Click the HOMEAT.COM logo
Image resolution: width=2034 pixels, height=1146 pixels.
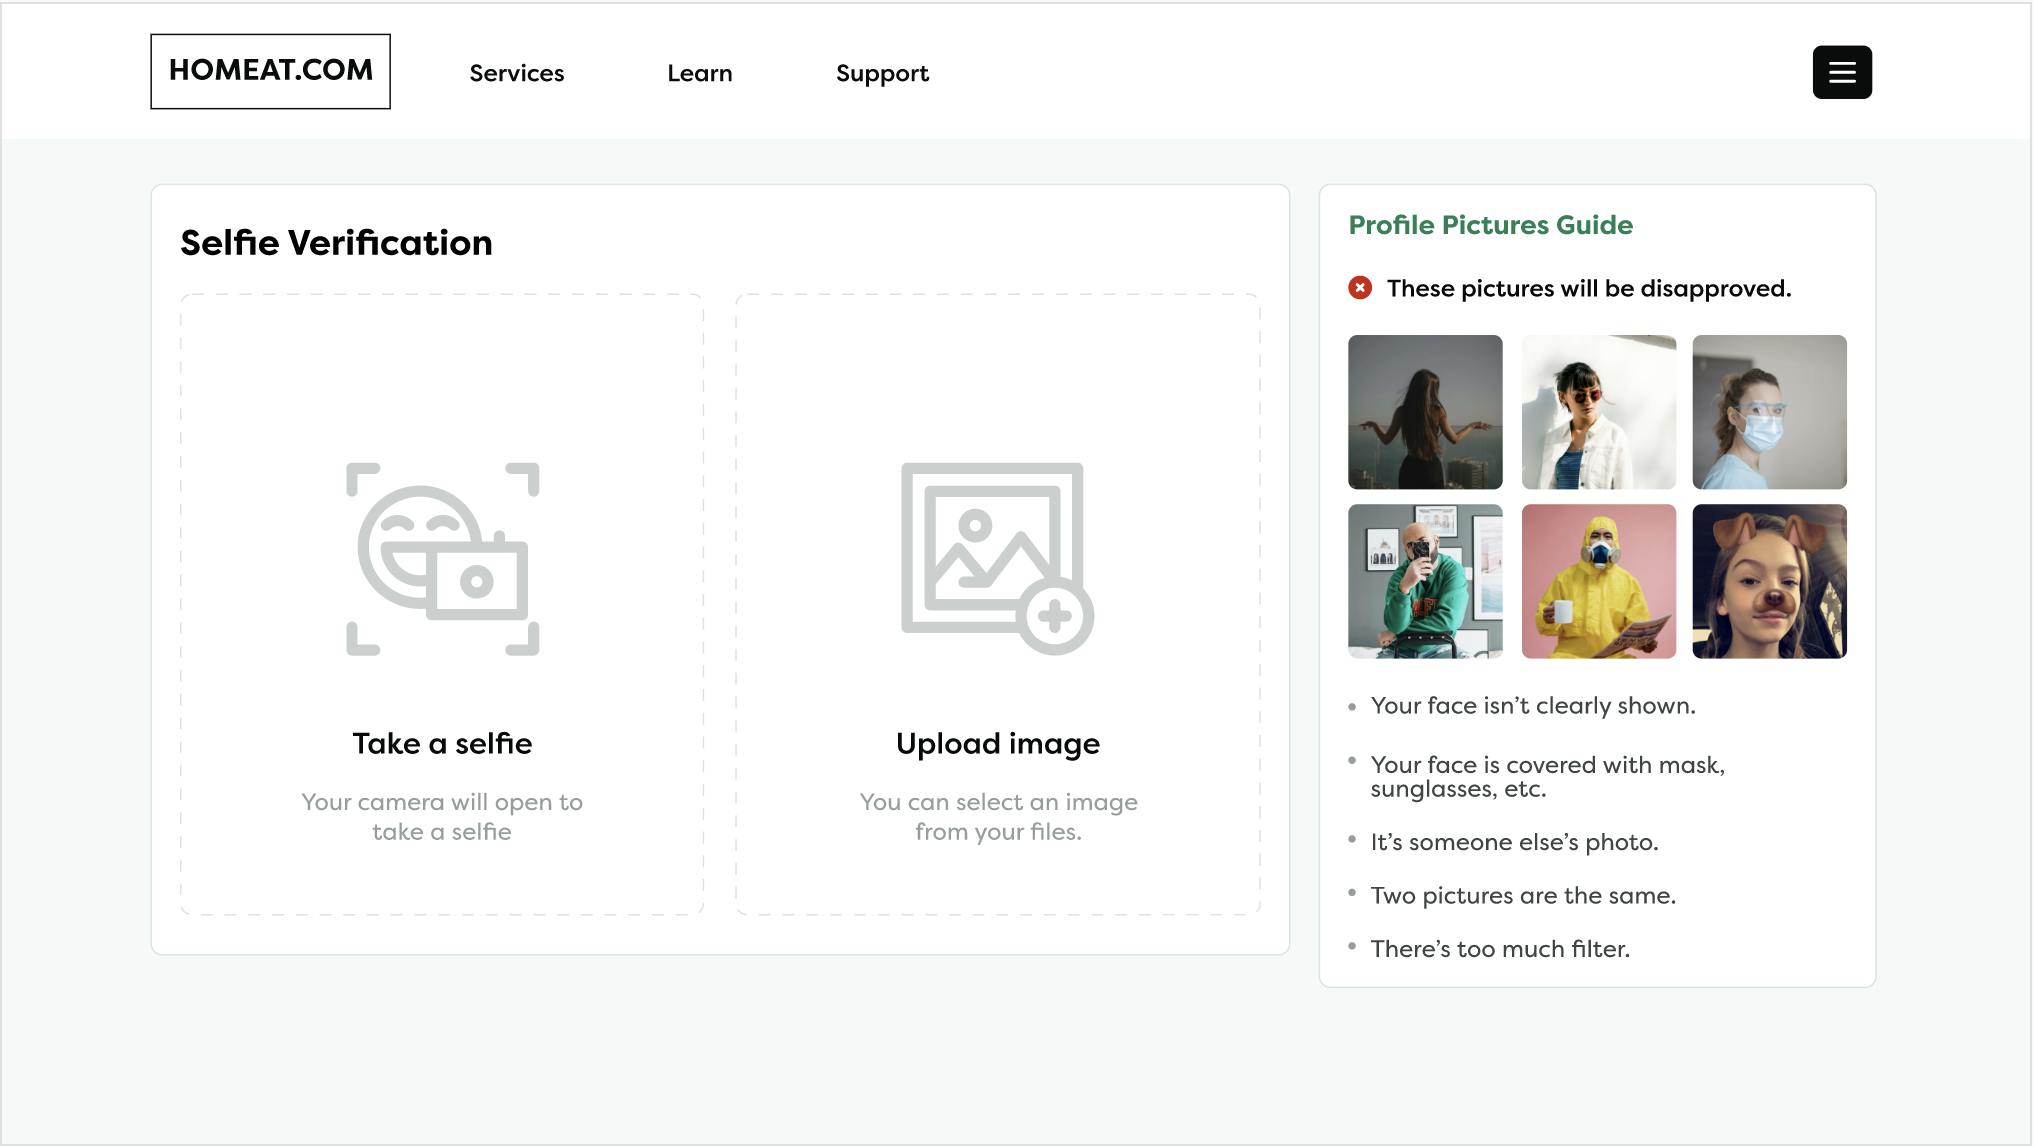tap(270, 71)
